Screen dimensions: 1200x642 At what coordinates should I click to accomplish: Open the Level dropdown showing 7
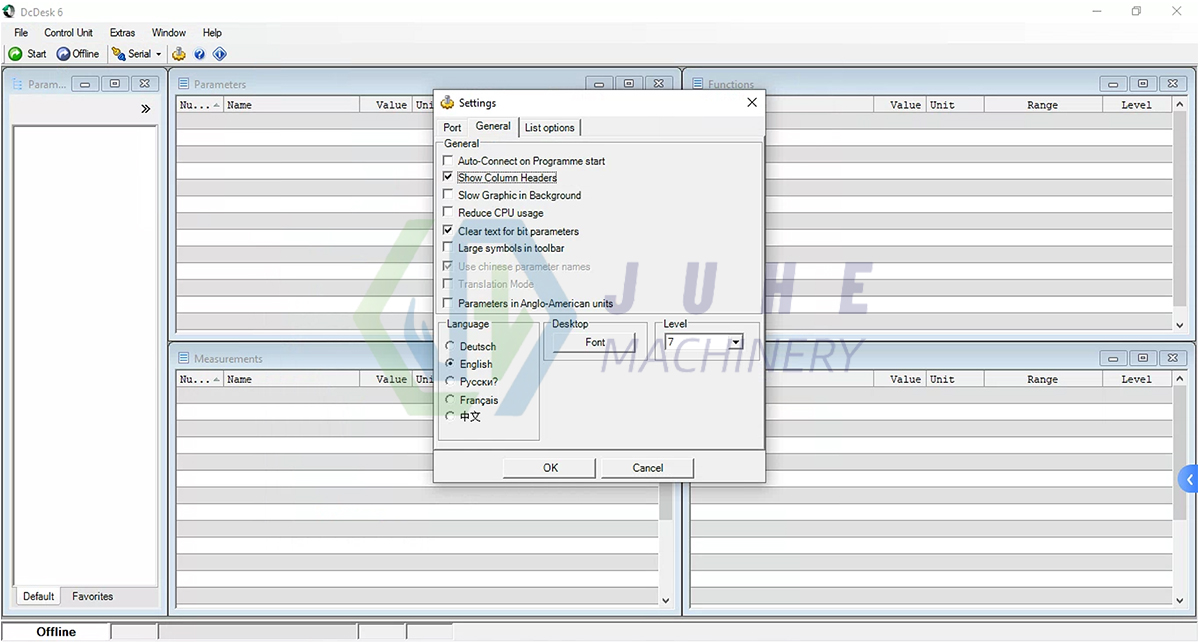(734, 342)
